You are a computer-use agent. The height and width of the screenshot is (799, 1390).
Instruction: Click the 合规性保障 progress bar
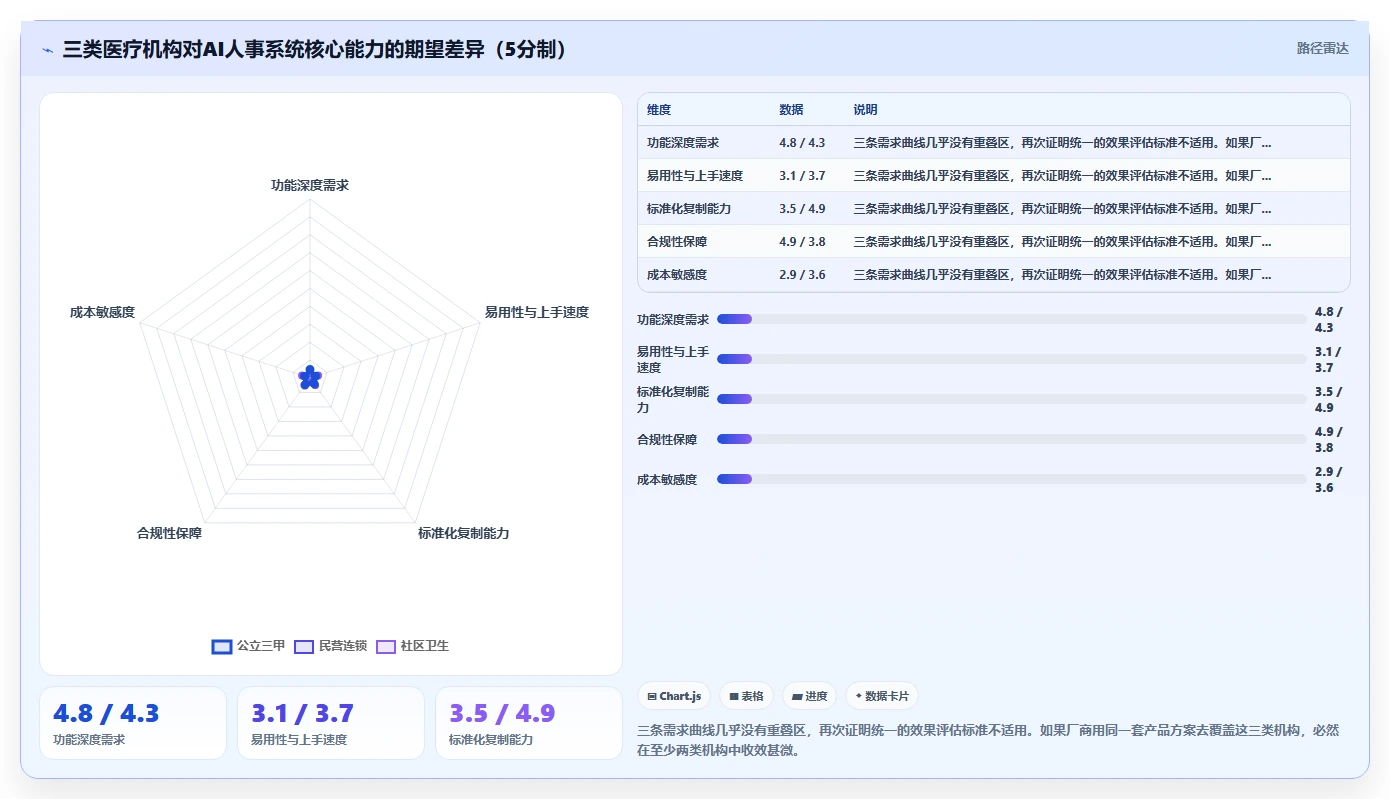pos(1011,439)
